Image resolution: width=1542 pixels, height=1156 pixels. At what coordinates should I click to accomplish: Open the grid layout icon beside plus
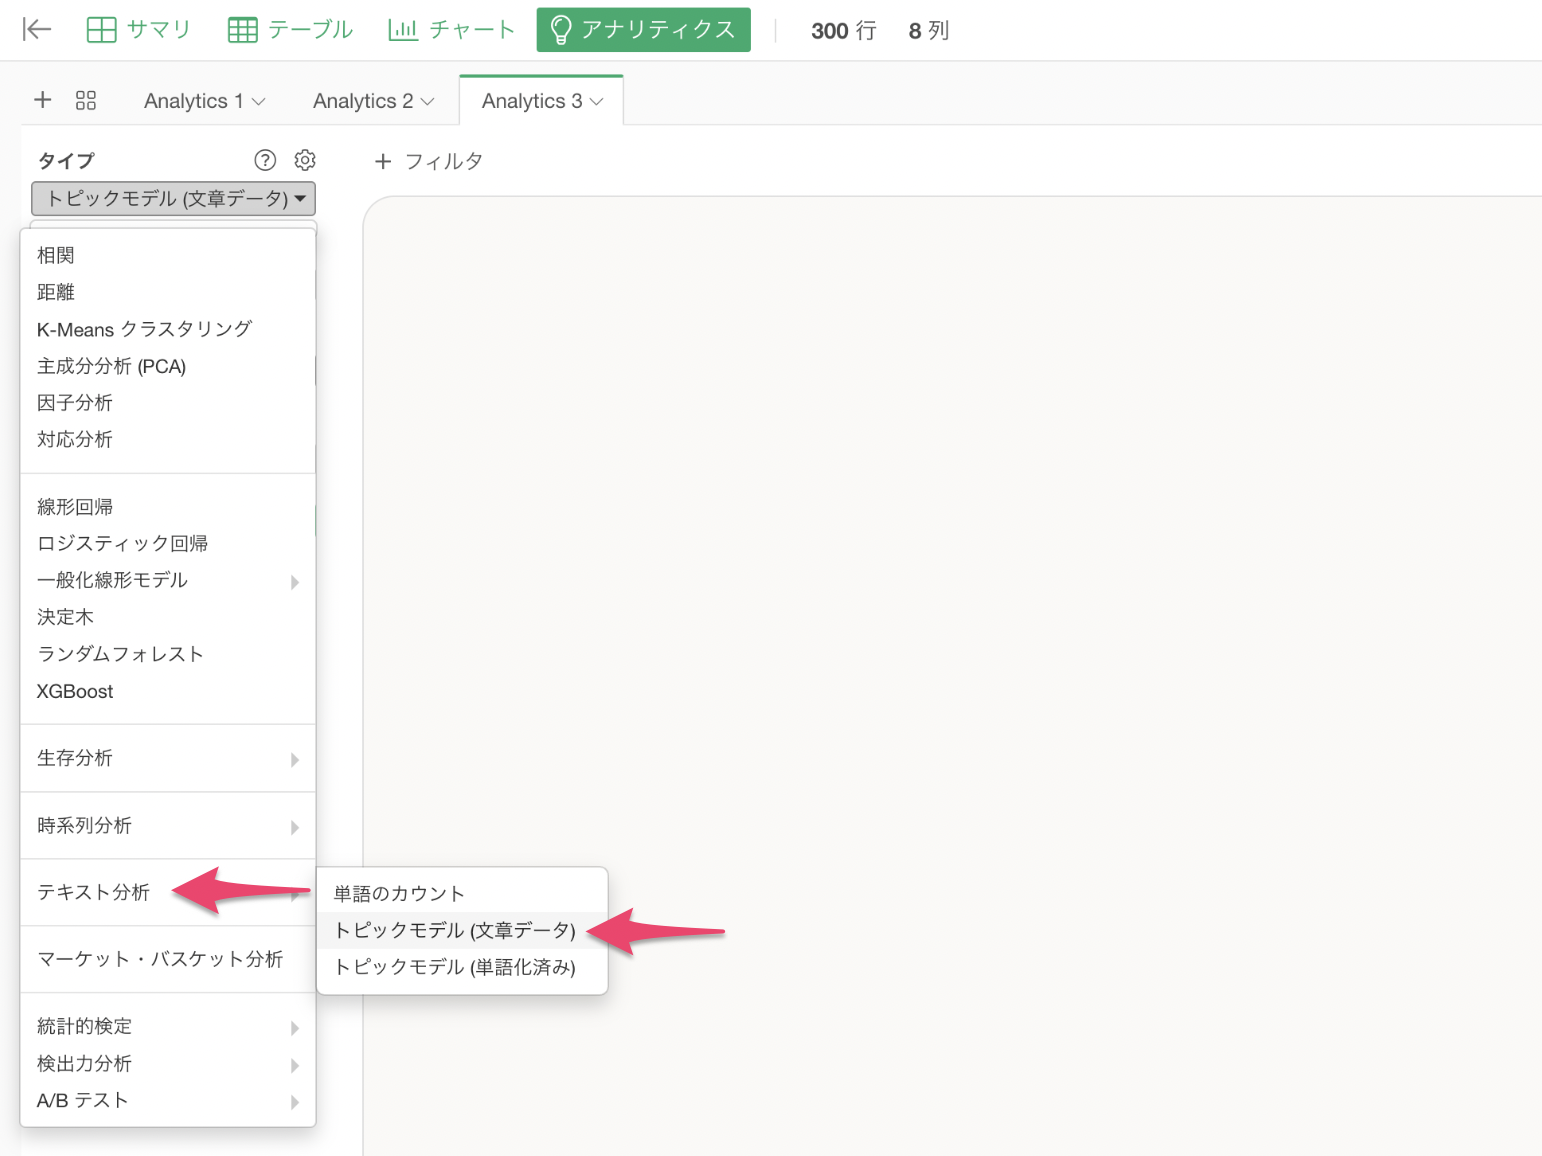click(86, 100)
